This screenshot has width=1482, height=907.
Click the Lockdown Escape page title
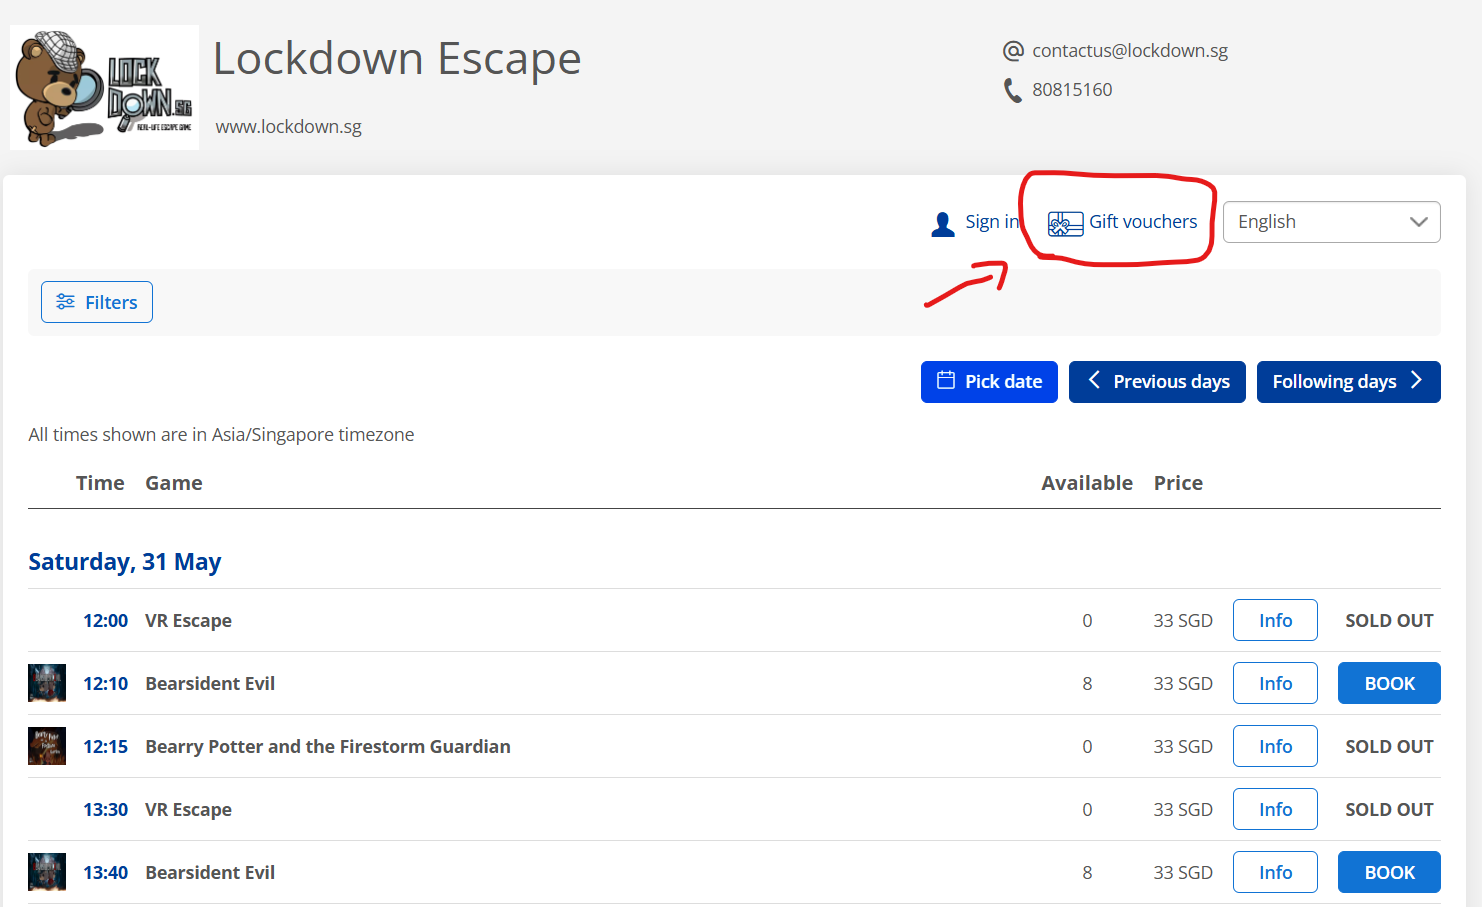(397, 58)
